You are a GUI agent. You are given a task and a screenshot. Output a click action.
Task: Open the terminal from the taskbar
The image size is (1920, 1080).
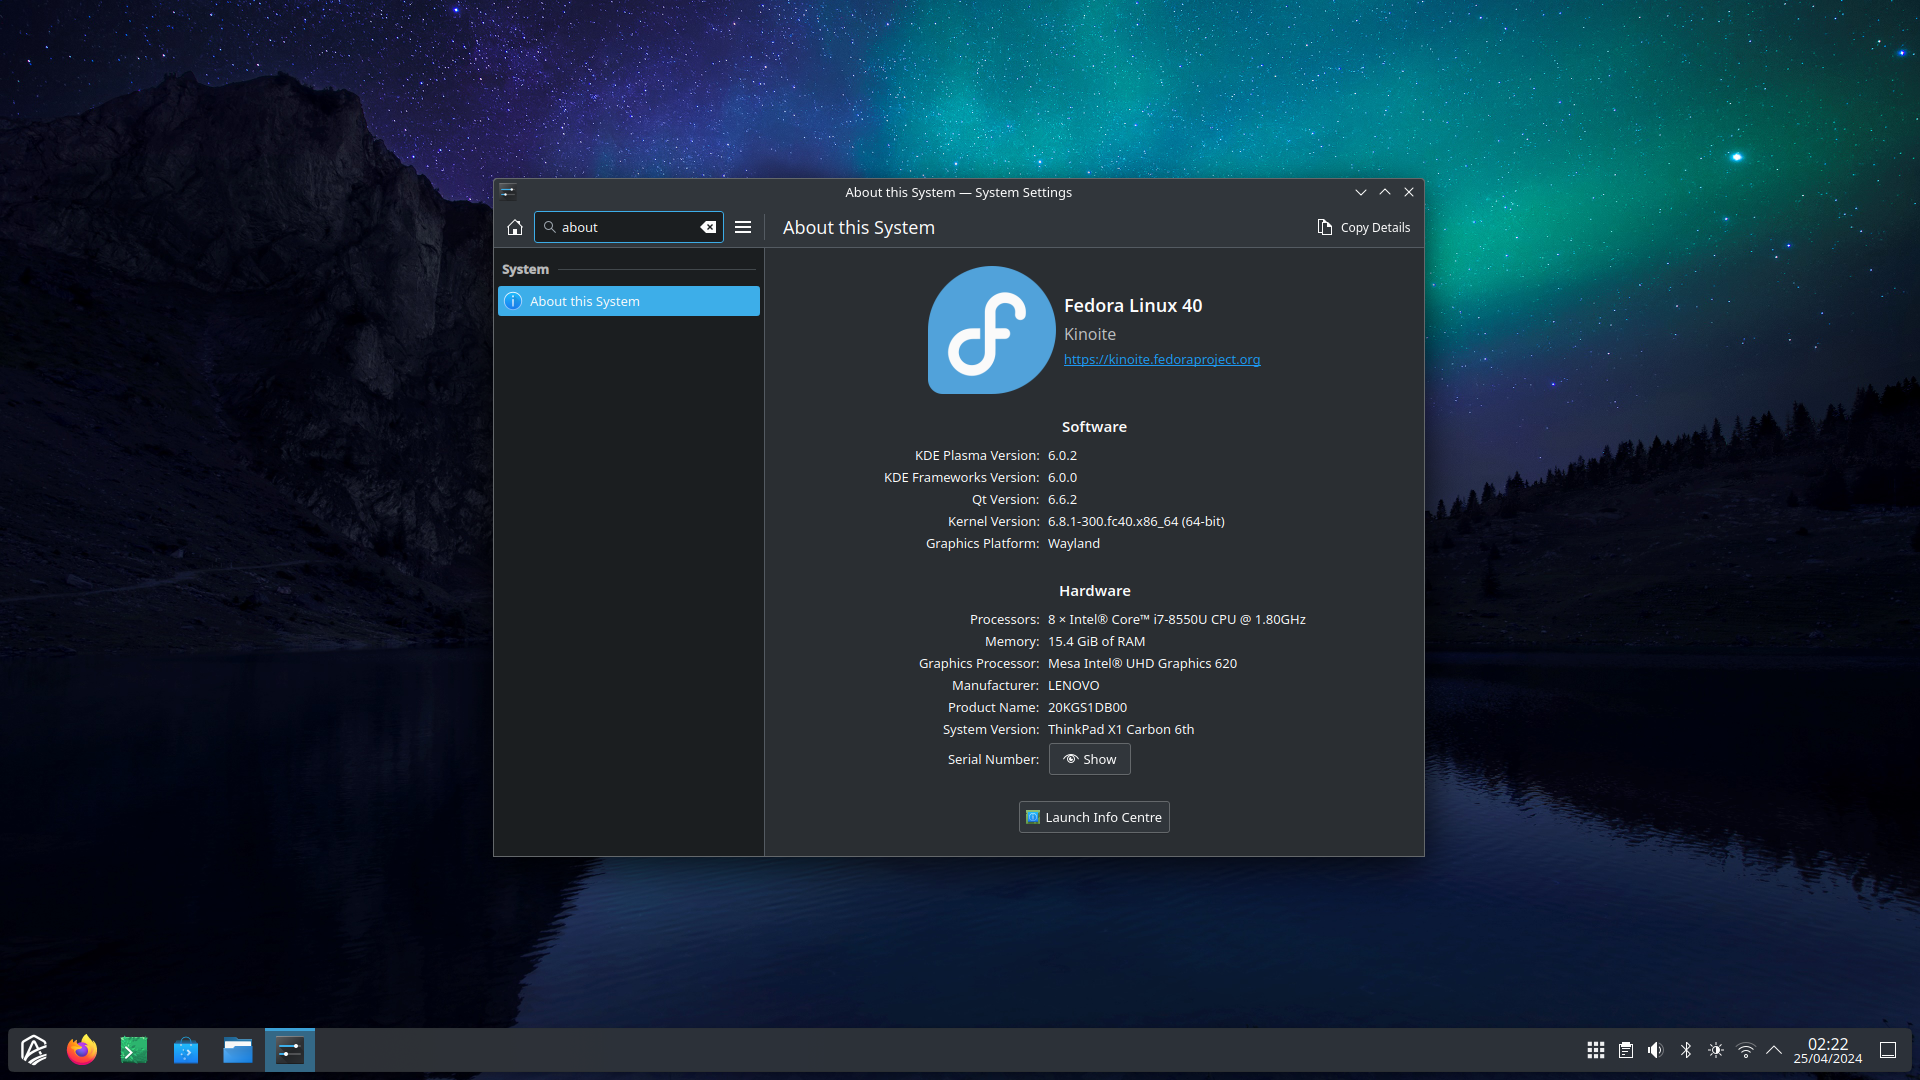[x=134, y=1050]
